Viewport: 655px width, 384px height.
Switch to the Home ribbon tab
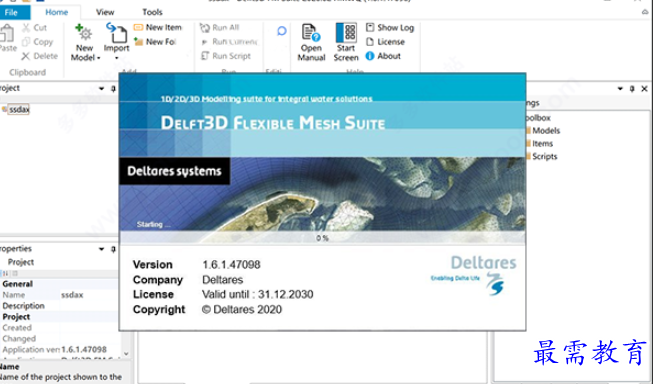point(57,13)
